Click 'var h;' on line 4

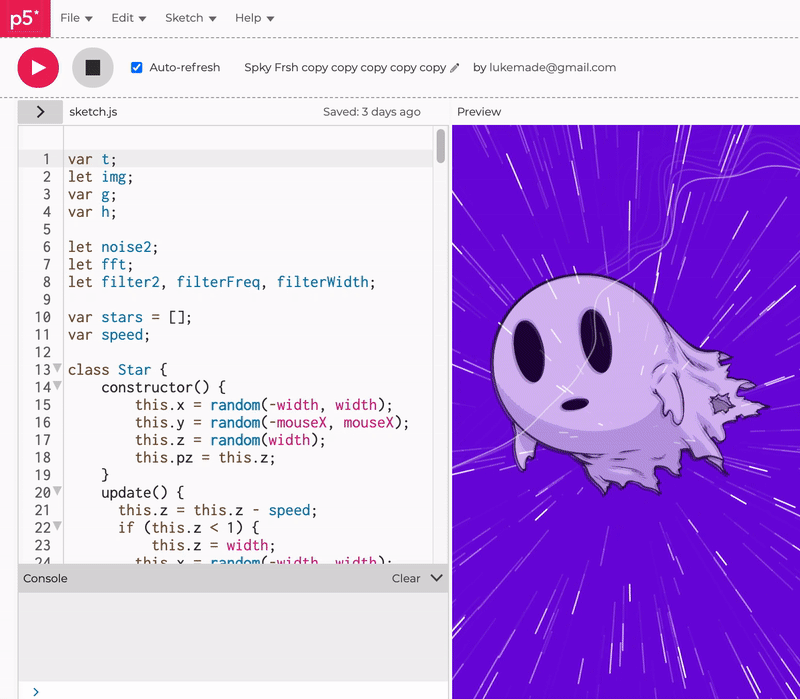pos(92,212)
